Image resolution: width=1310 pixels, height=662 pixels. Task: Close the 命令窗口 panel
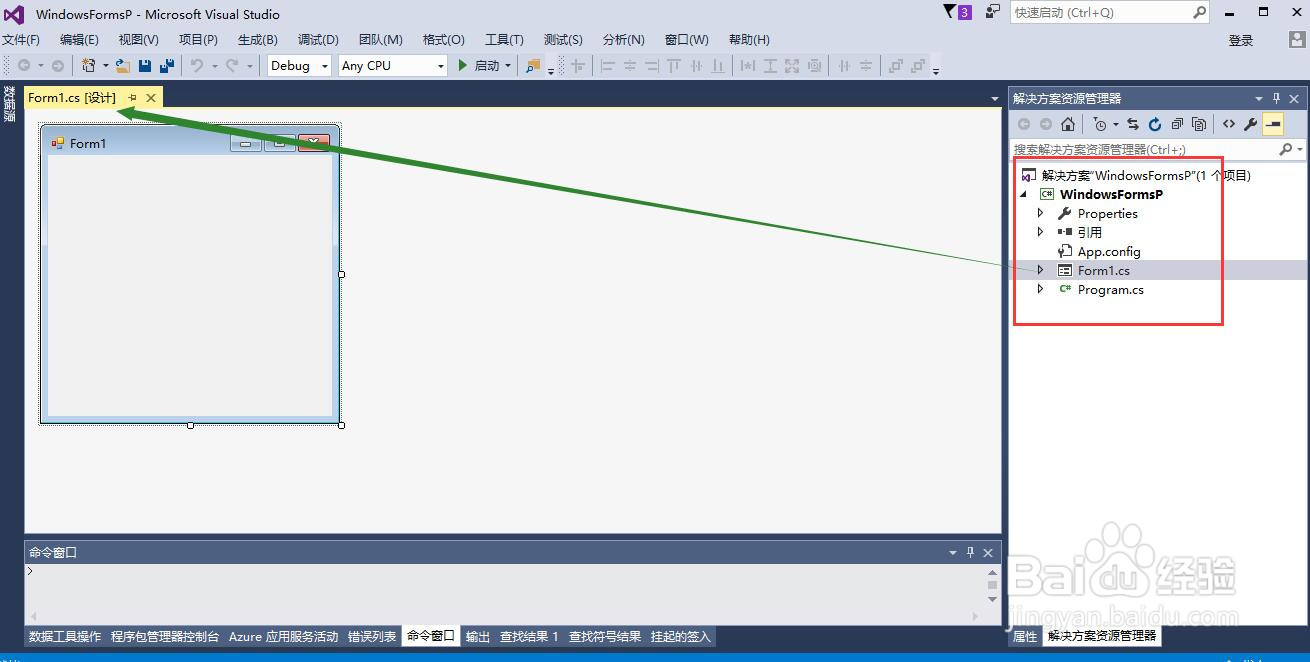click(988, 553)
